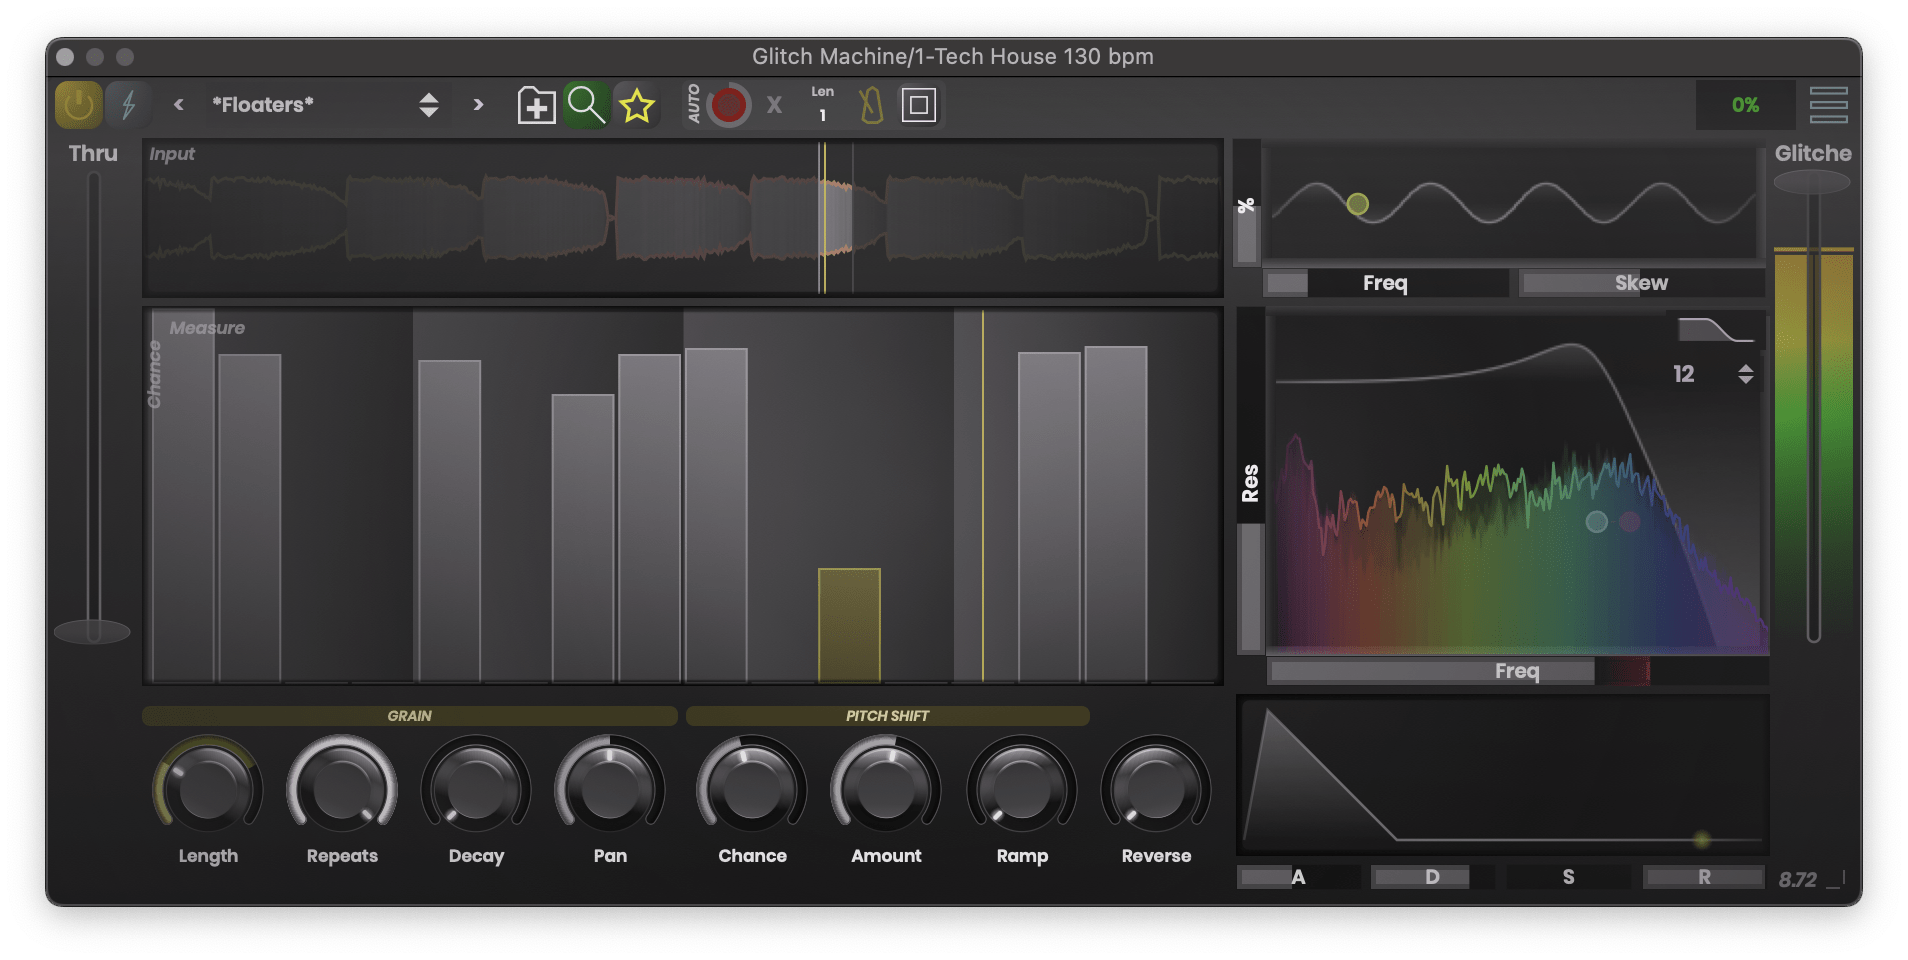
Task: Click the yellow LFO point on the wave
Action: click(1357, 204)
